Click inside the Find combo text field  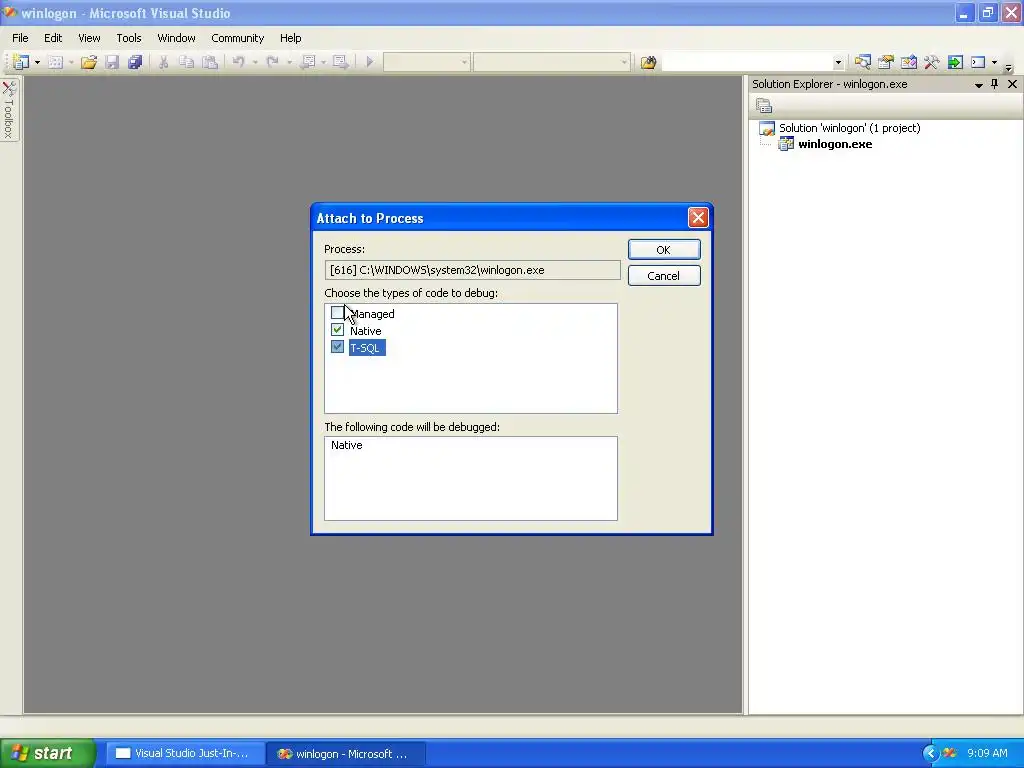click(747, 63)
